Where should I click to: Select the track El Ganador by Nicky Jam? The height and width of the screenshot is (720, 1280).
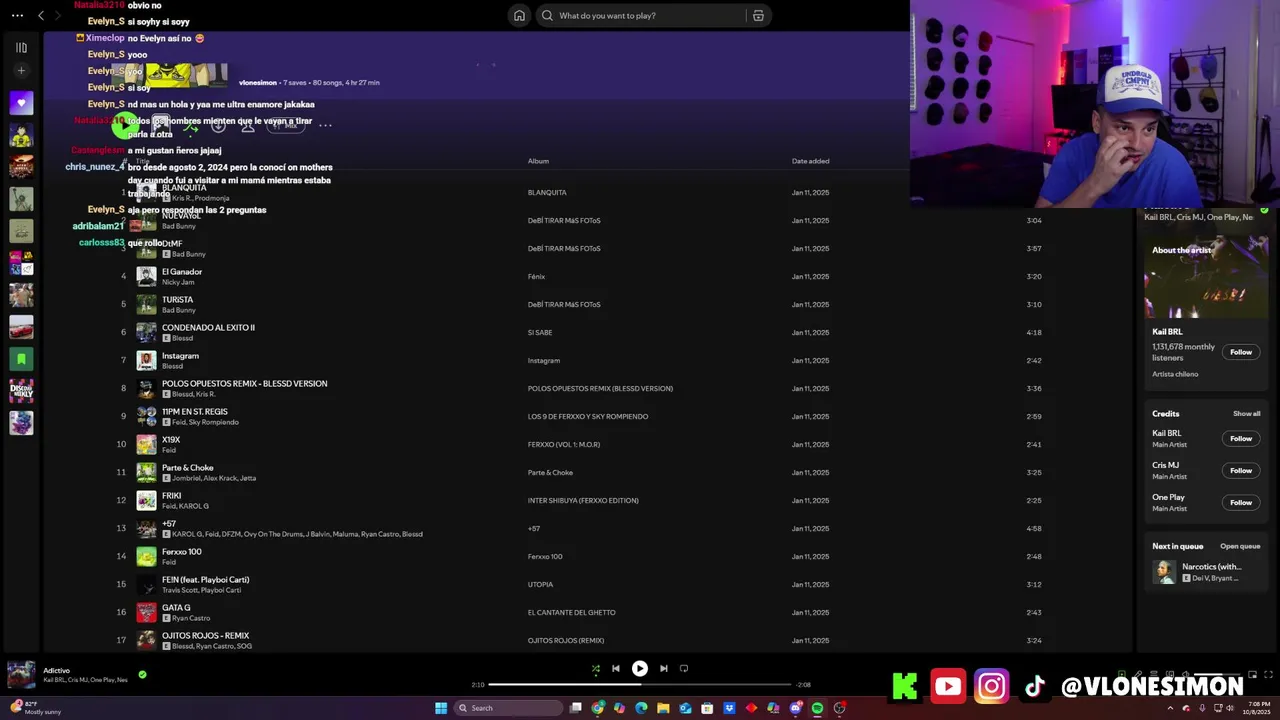[182, 272]
